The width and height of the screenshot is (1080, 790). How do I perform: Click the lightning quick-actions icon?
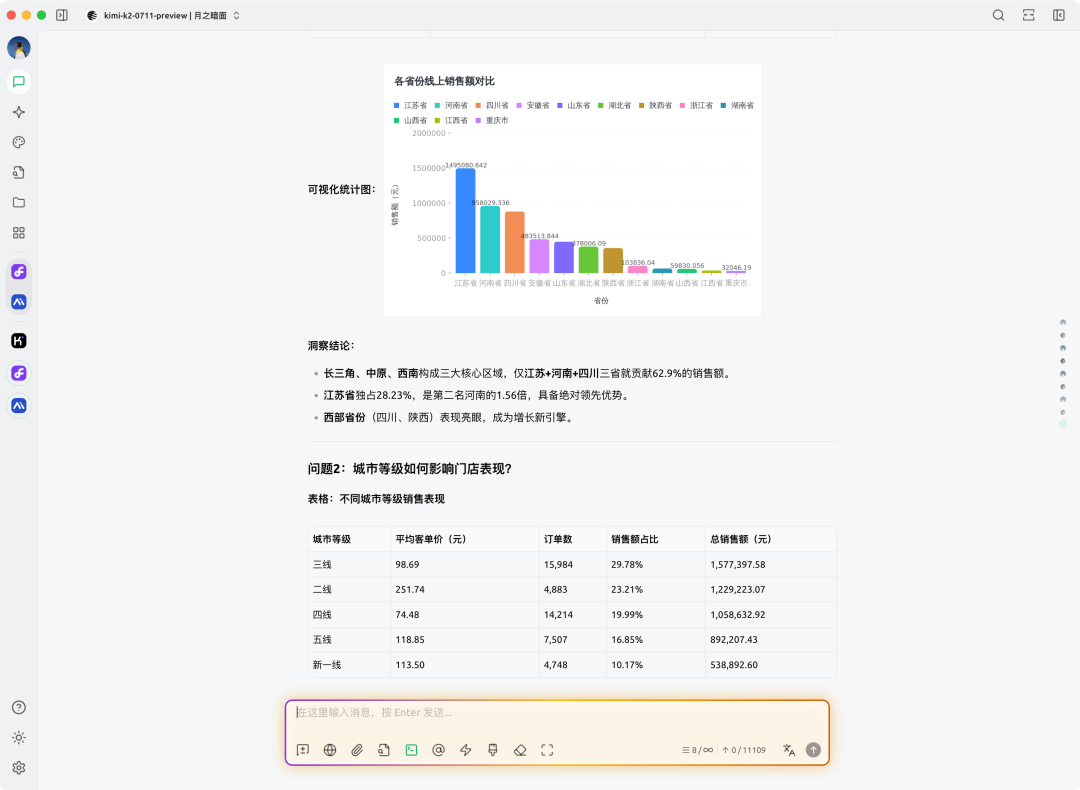pyautogui.click(x=465, y=749)
